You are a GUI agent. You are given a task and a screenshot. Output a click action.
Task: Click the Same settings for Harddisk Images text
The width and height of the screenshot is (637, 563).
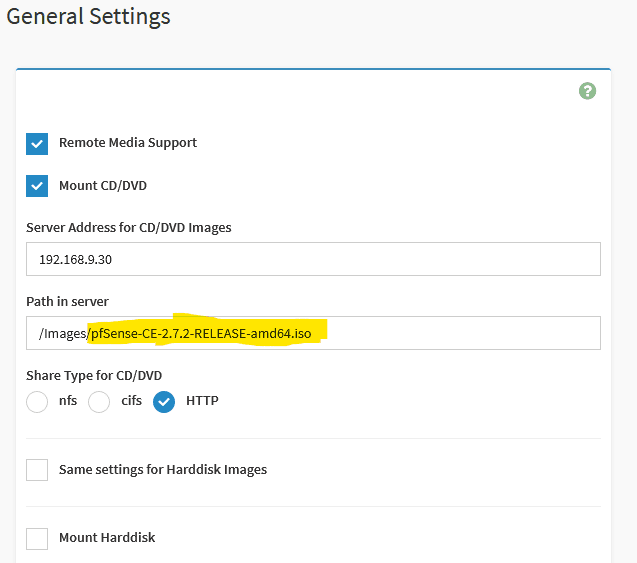[163, 469]
